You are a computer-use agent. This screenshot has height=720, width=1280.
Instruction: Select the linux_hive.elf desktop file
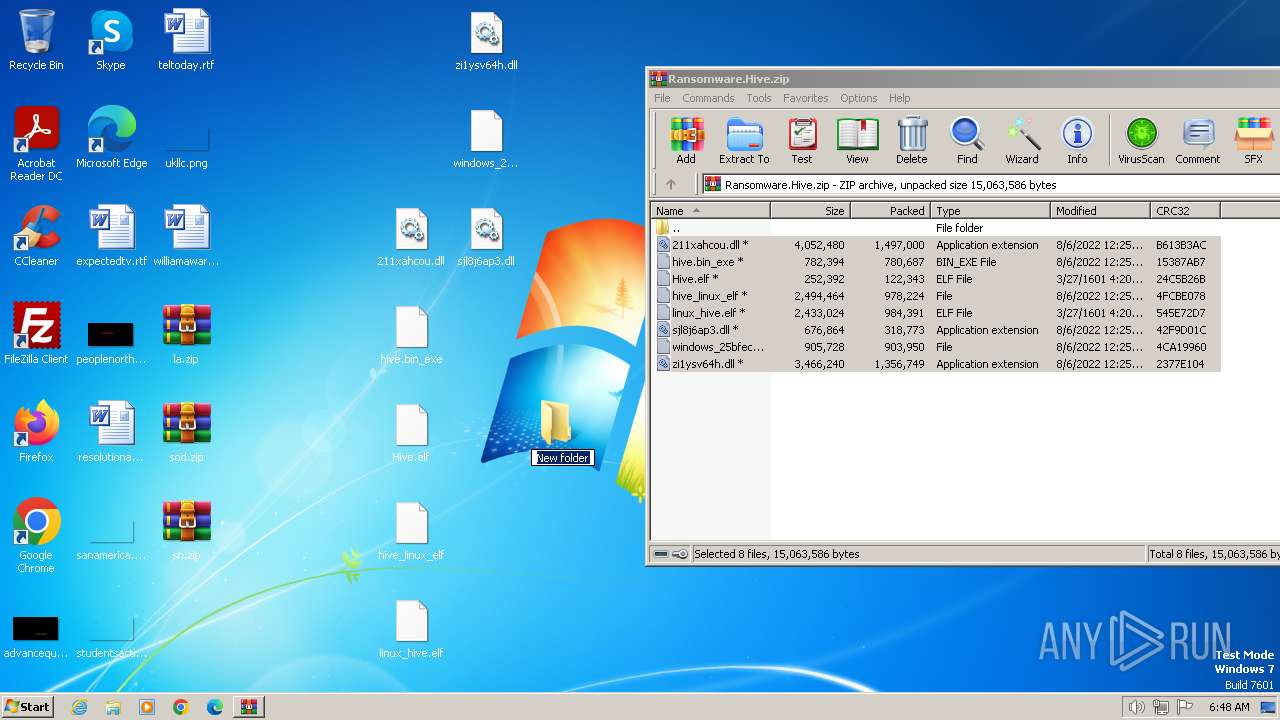point(411,628)
